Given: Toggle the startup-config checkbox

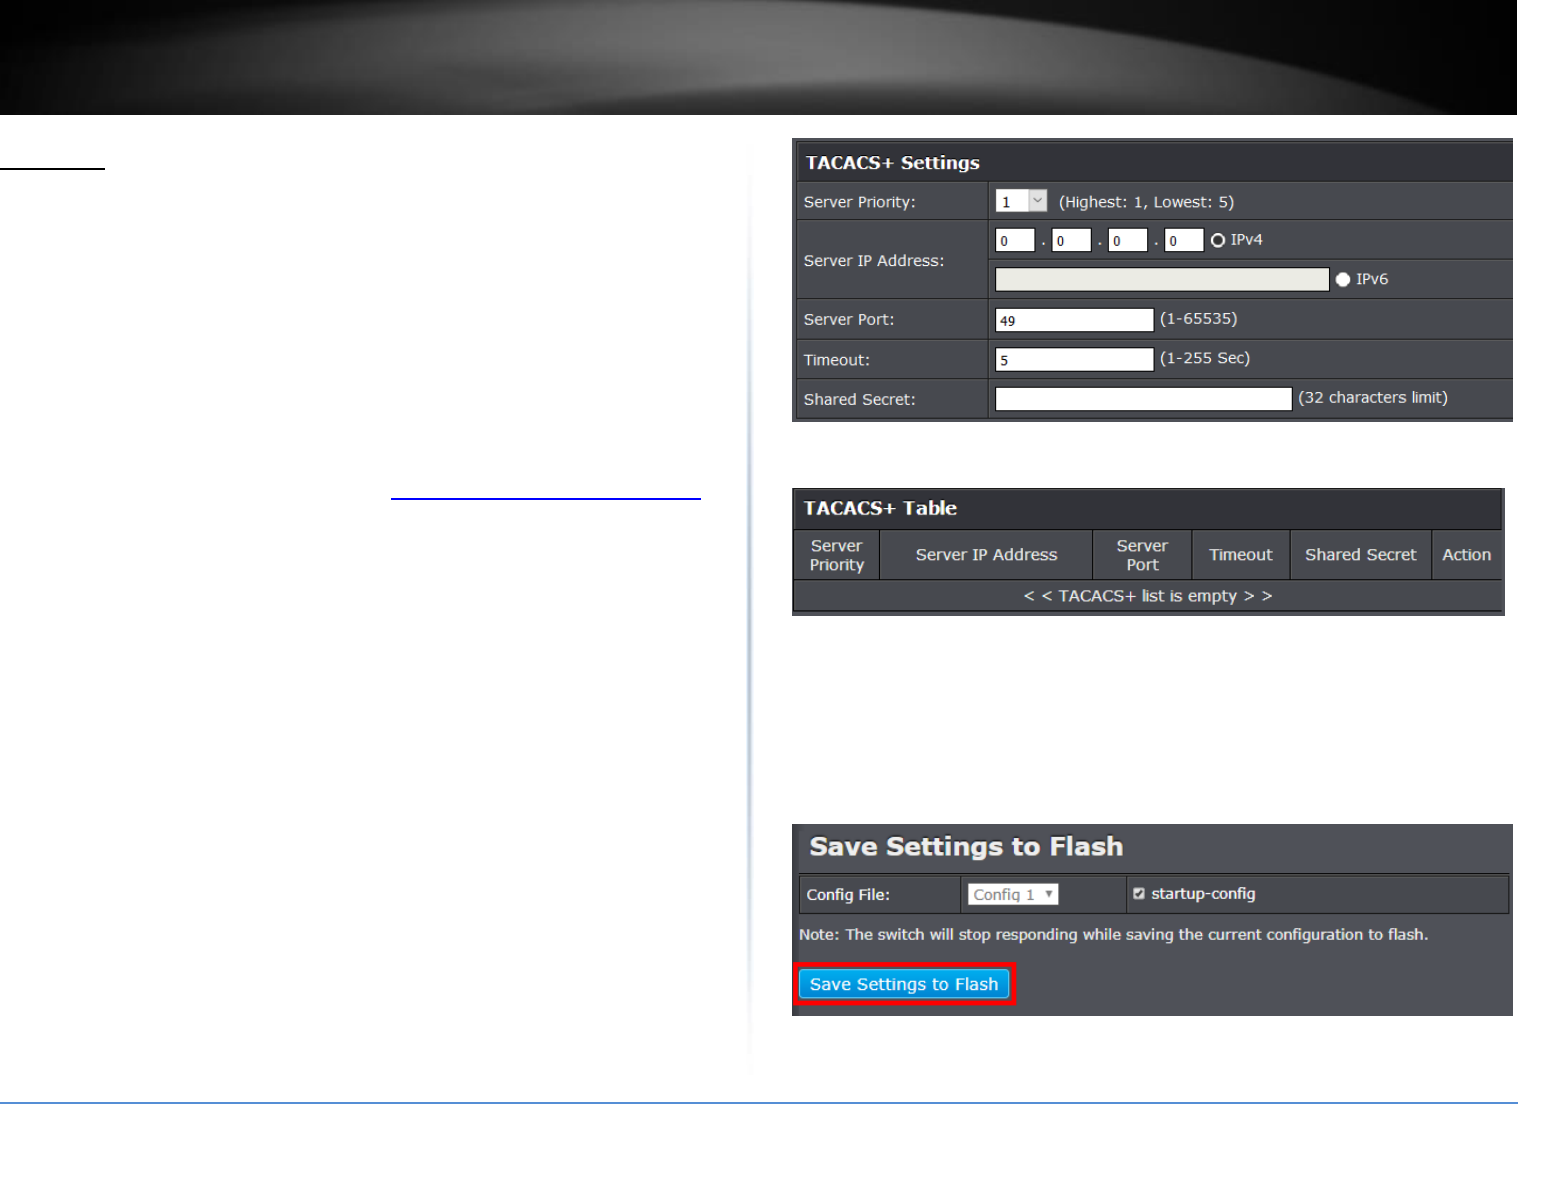Looking at the screenshot, I should [1138, 894].
